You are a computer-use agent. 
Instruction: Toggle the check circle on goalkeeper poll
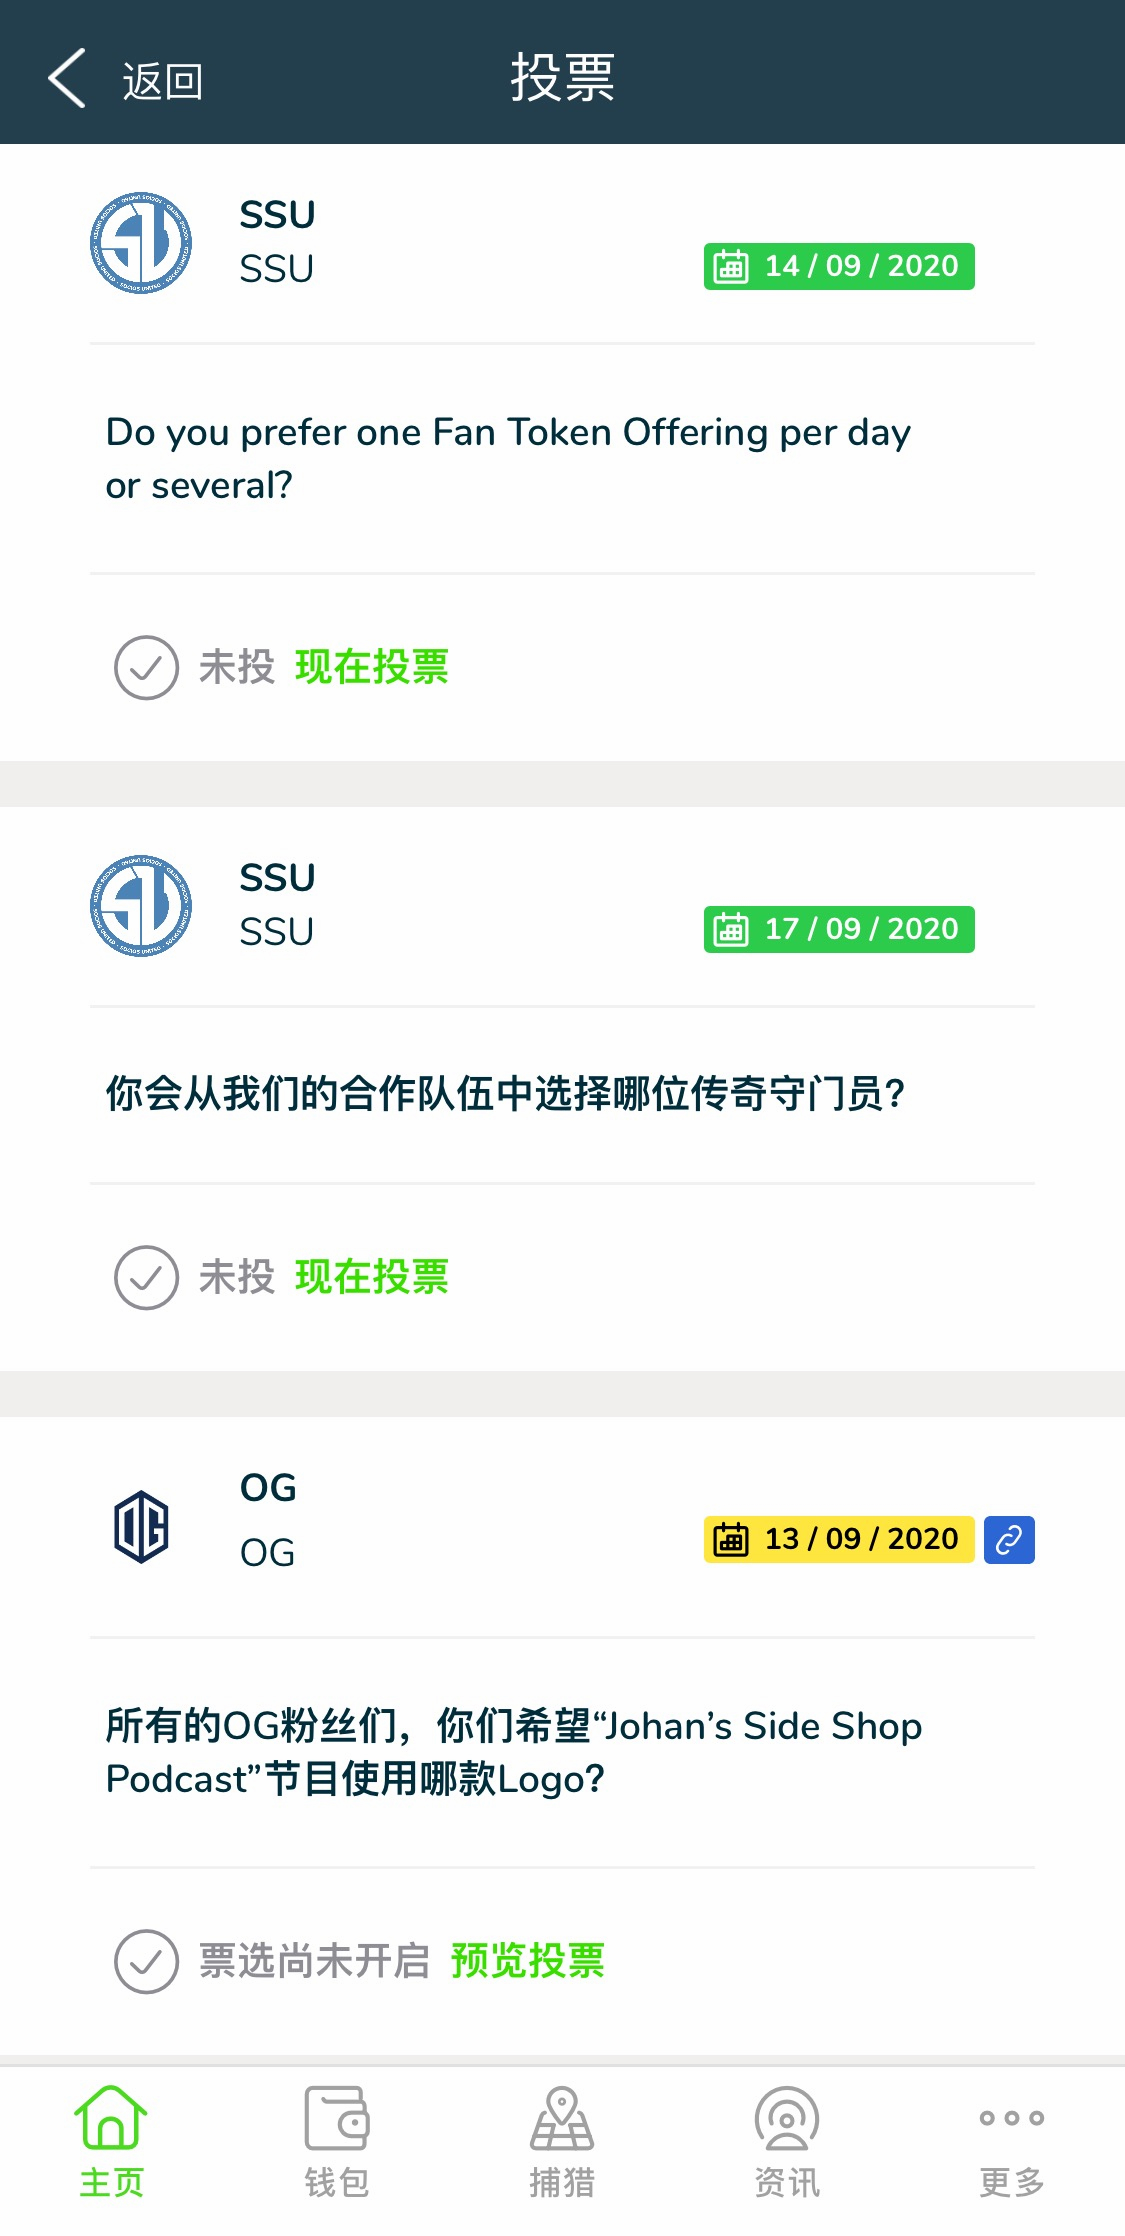point(146,1278)
